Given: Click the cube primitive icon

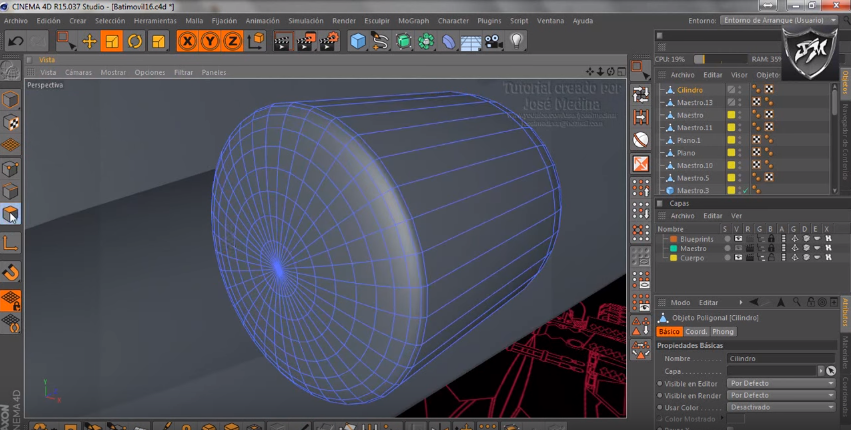Looking at the screenshot, I should [x=358, y=41].
